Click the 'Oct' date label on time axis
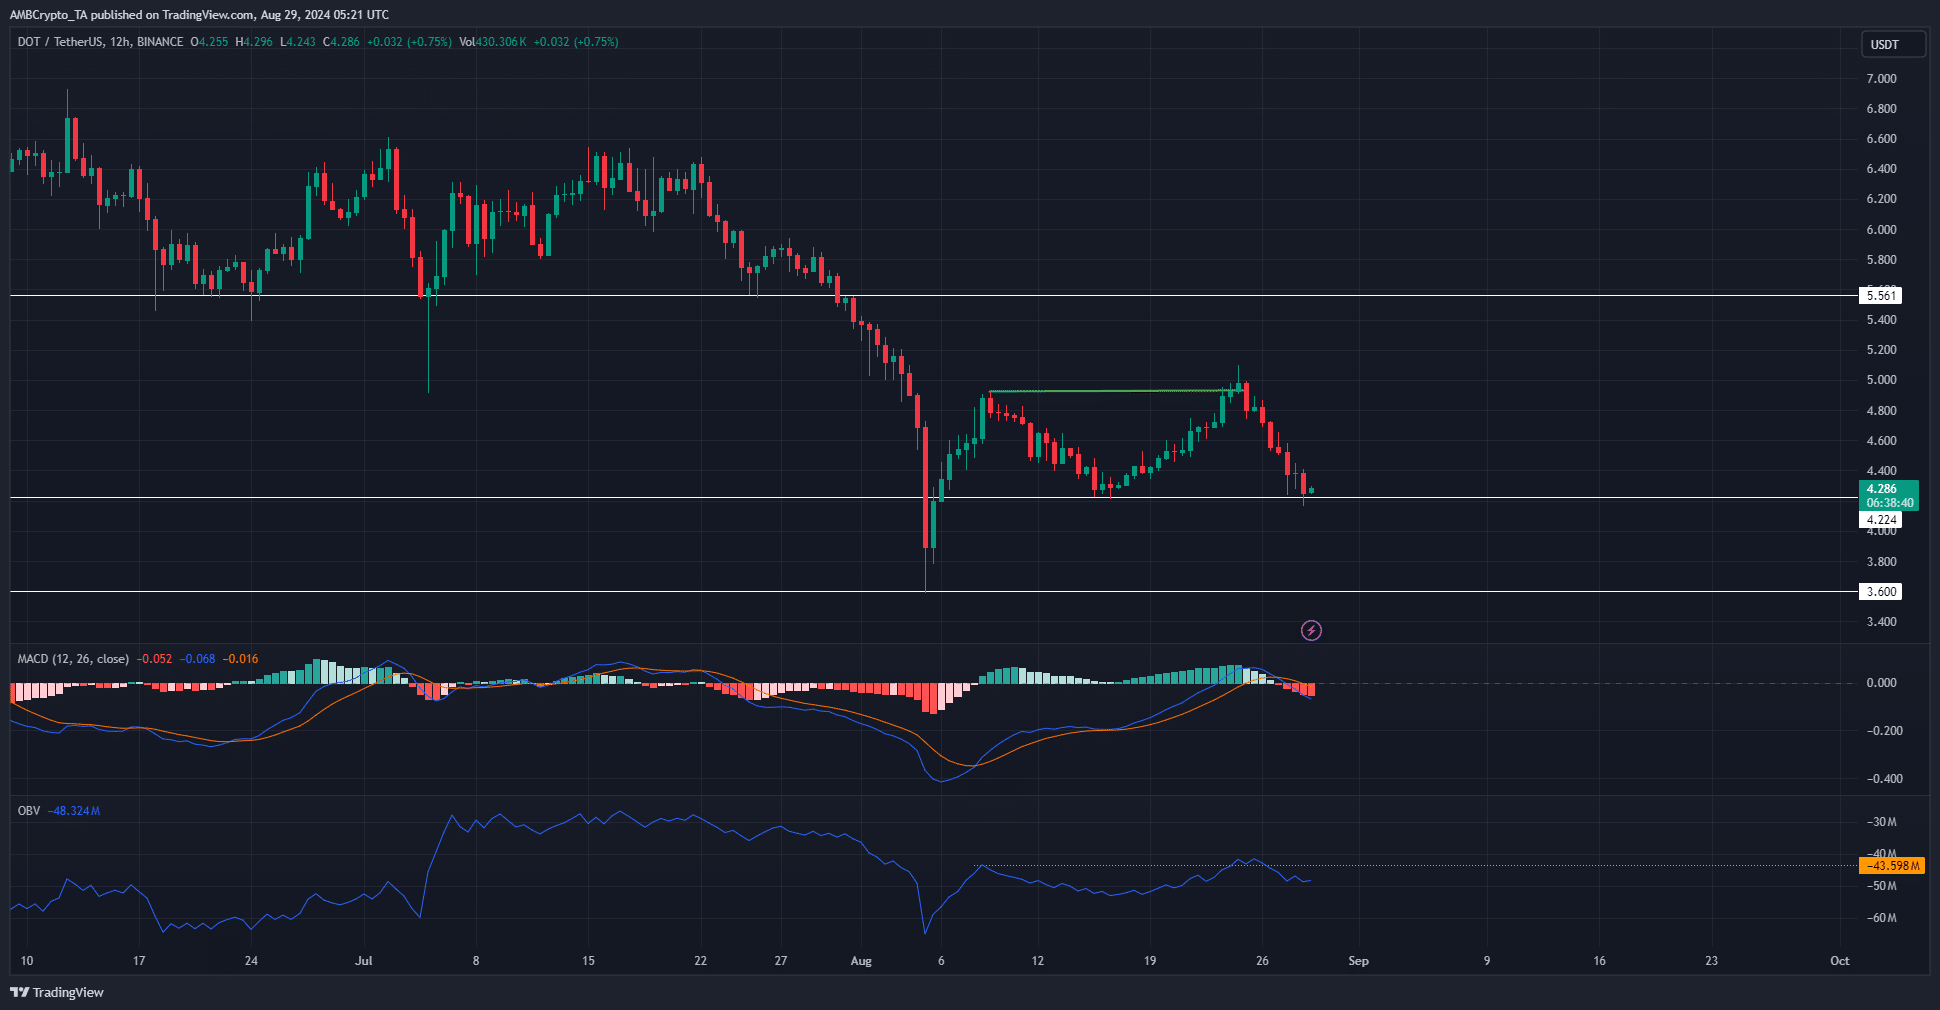 (x=1840, y=961)
